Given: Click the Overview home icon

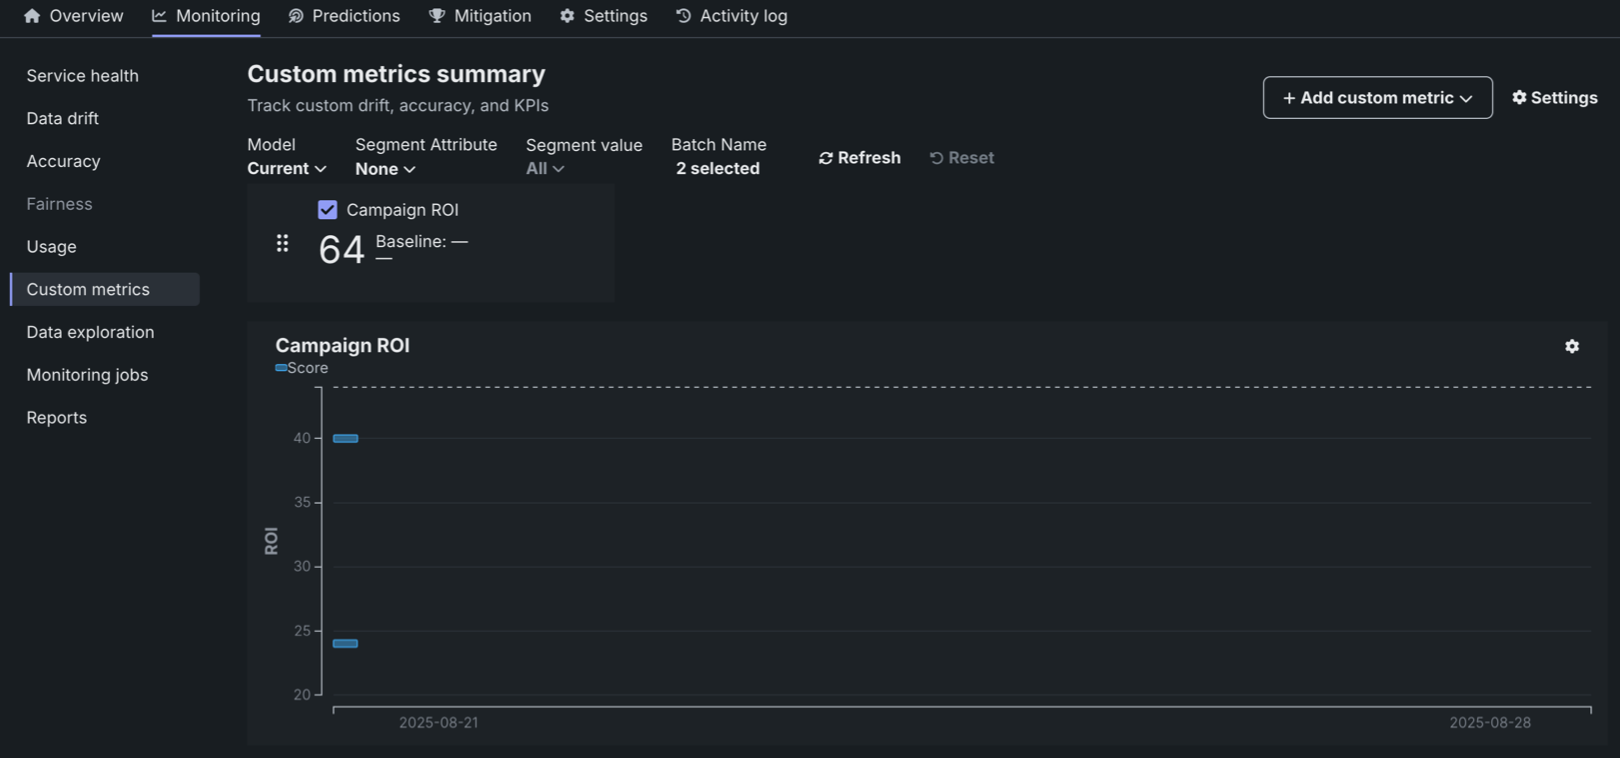Looking at the screenshot, I should (32, 16).
